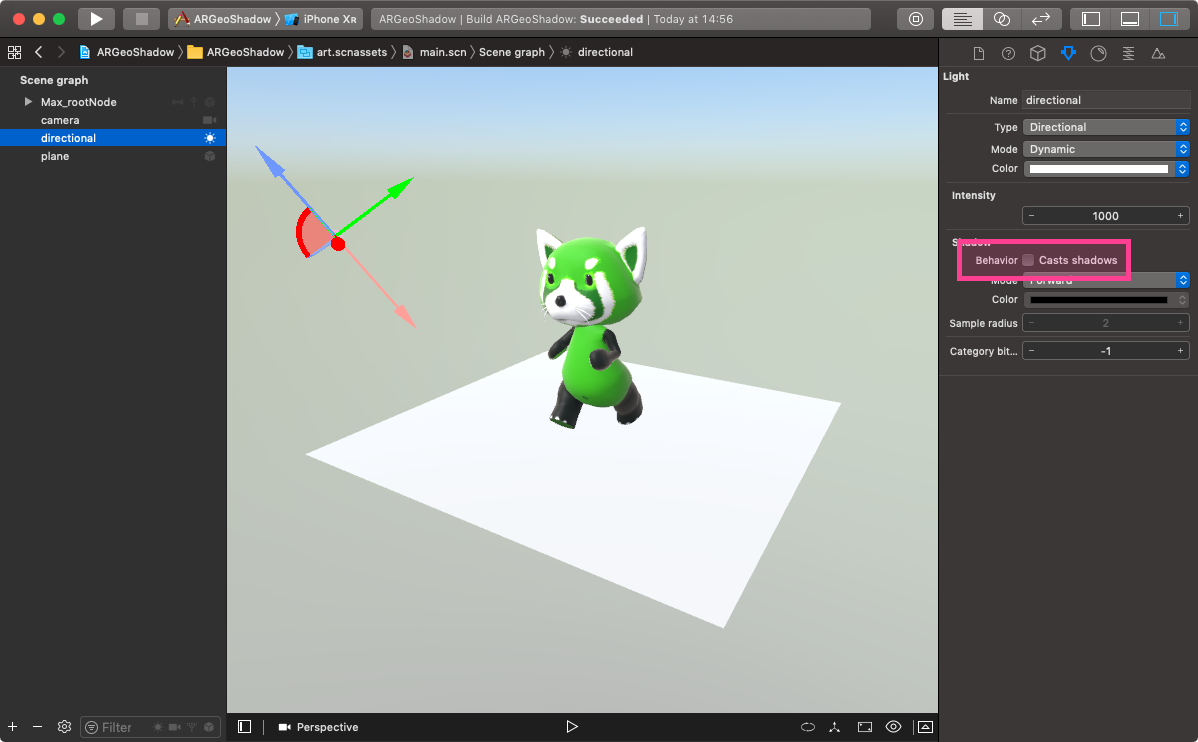Toggle the inspectors panel
This screenshot has width=1198, height=742.
pos(1169,19)
